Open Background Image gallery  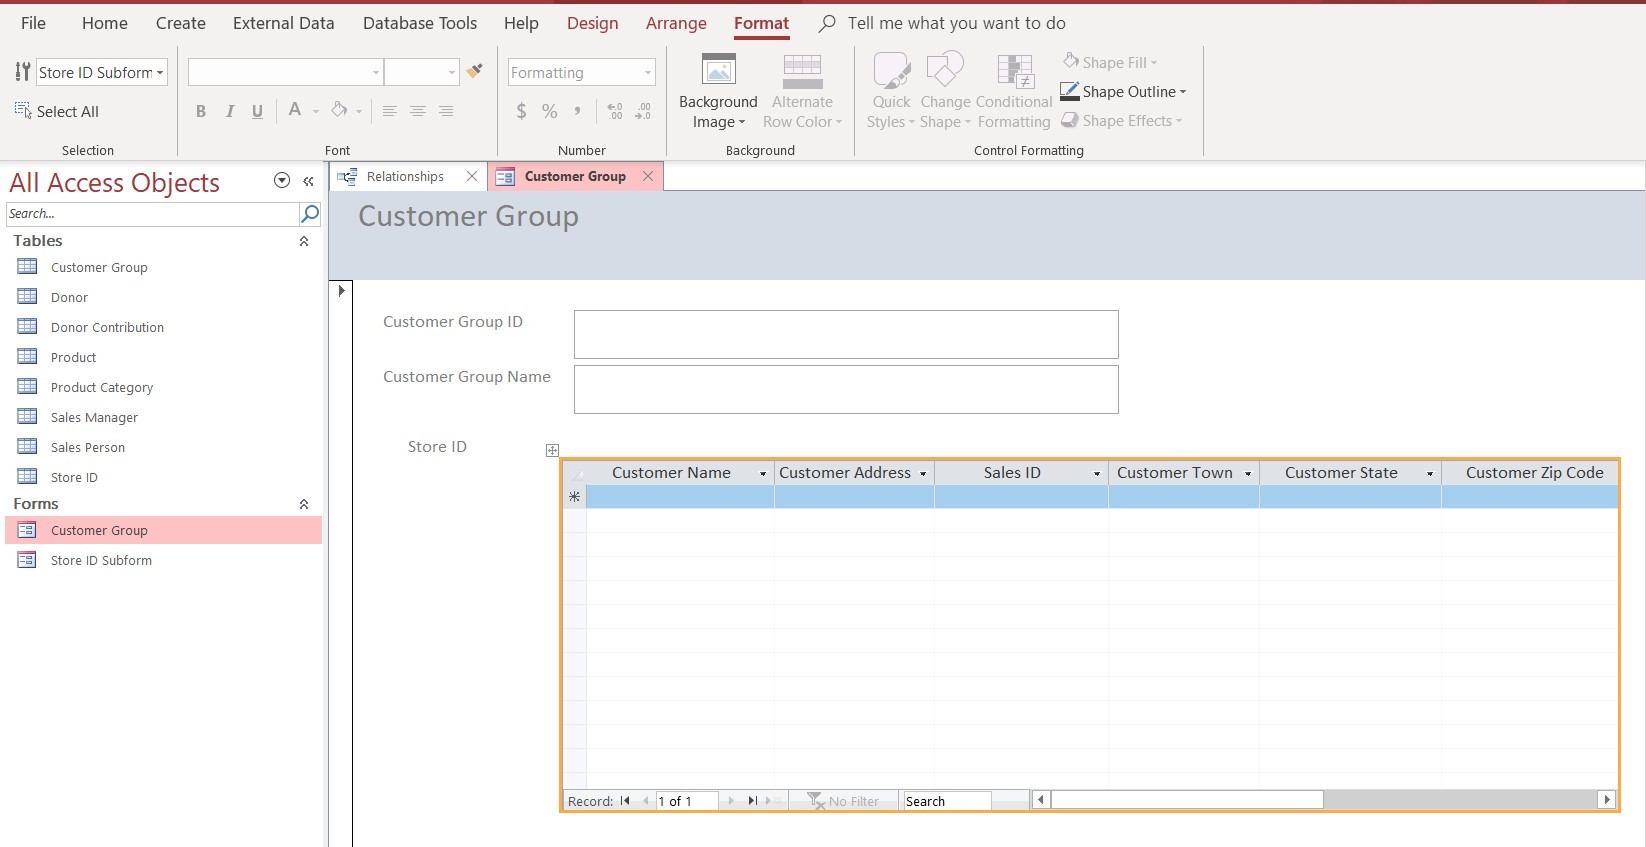click(718, 92)
